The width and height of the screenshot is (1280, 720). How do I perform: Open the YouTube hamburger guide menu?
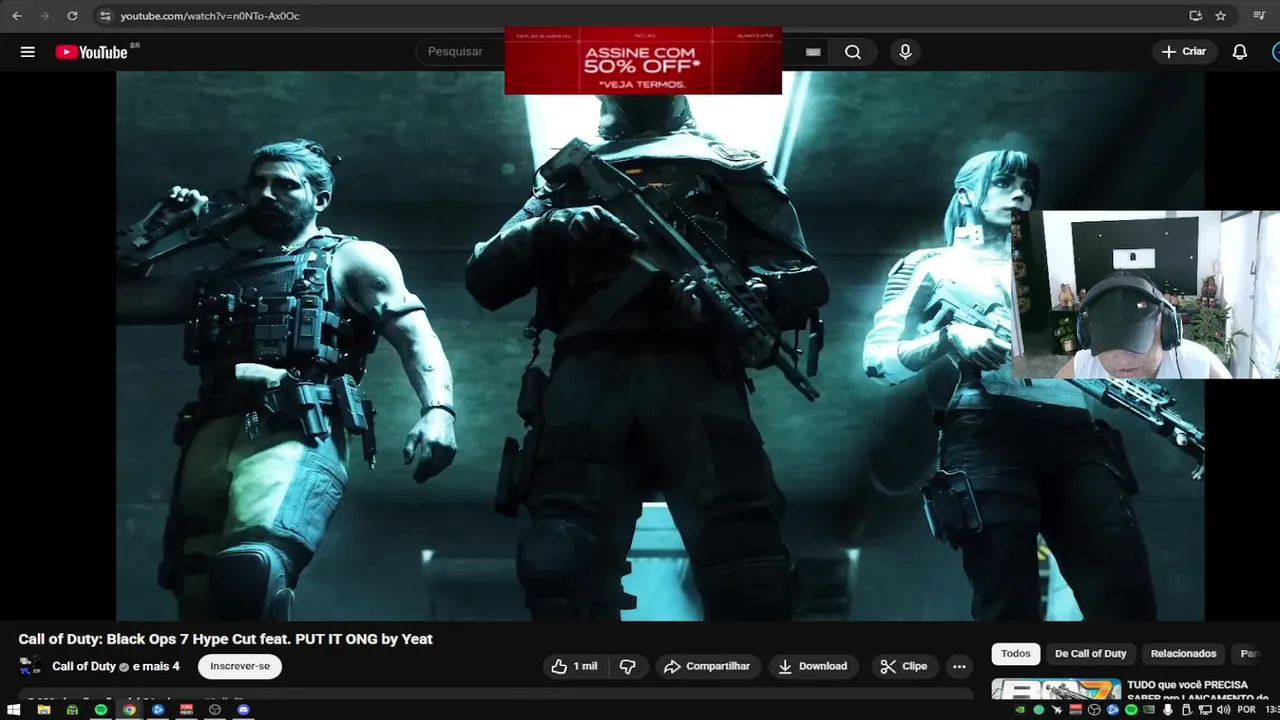tap(27, 52)
